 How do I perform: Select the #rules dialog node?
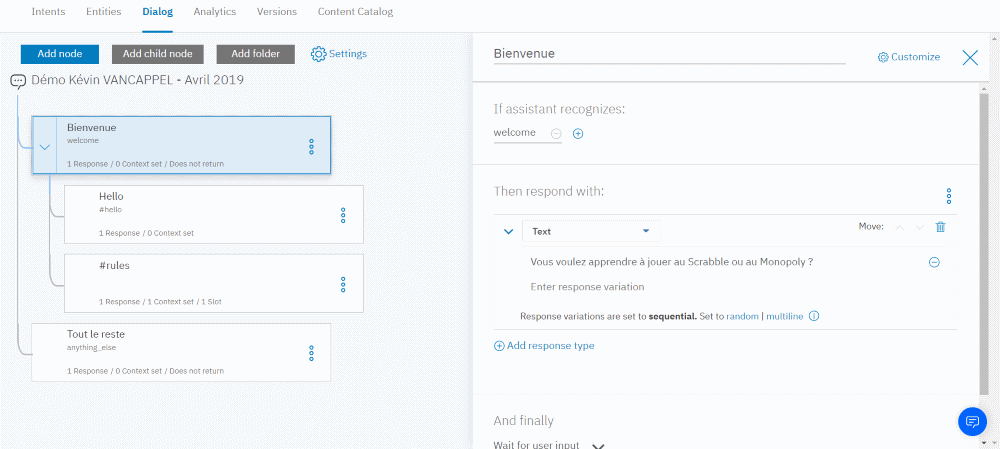(214, 283)
